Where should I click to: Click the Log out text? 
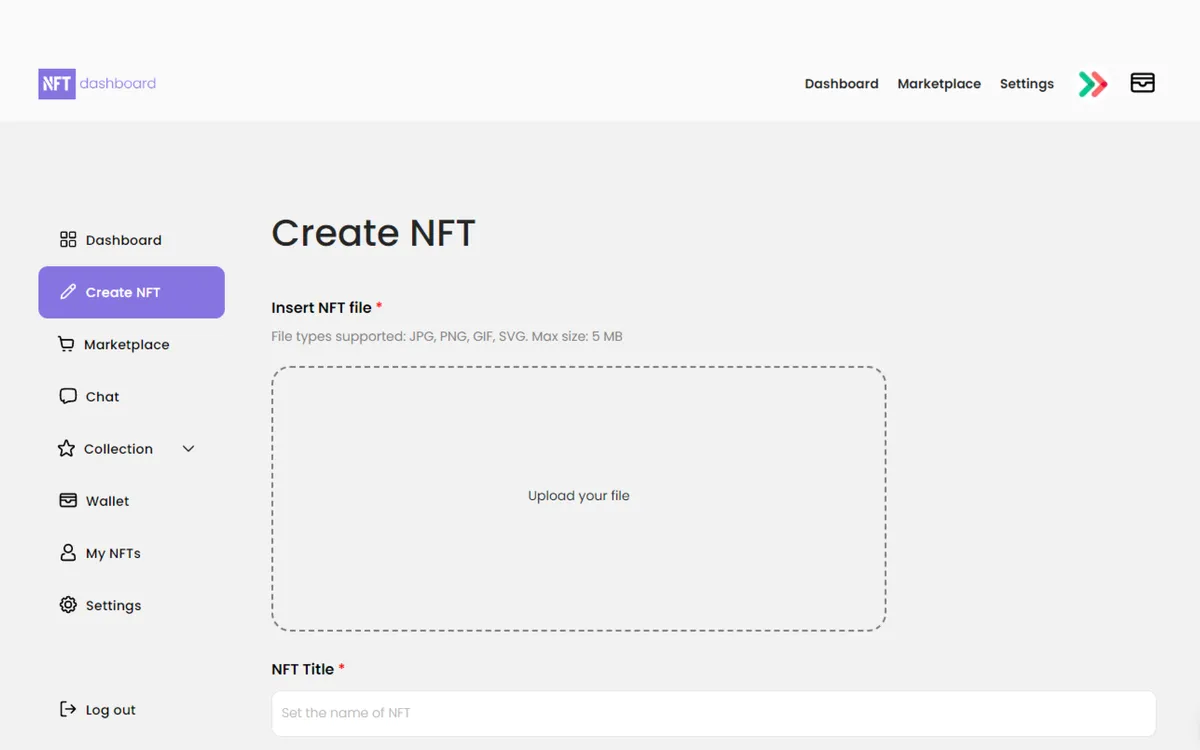tap(111, 710)
